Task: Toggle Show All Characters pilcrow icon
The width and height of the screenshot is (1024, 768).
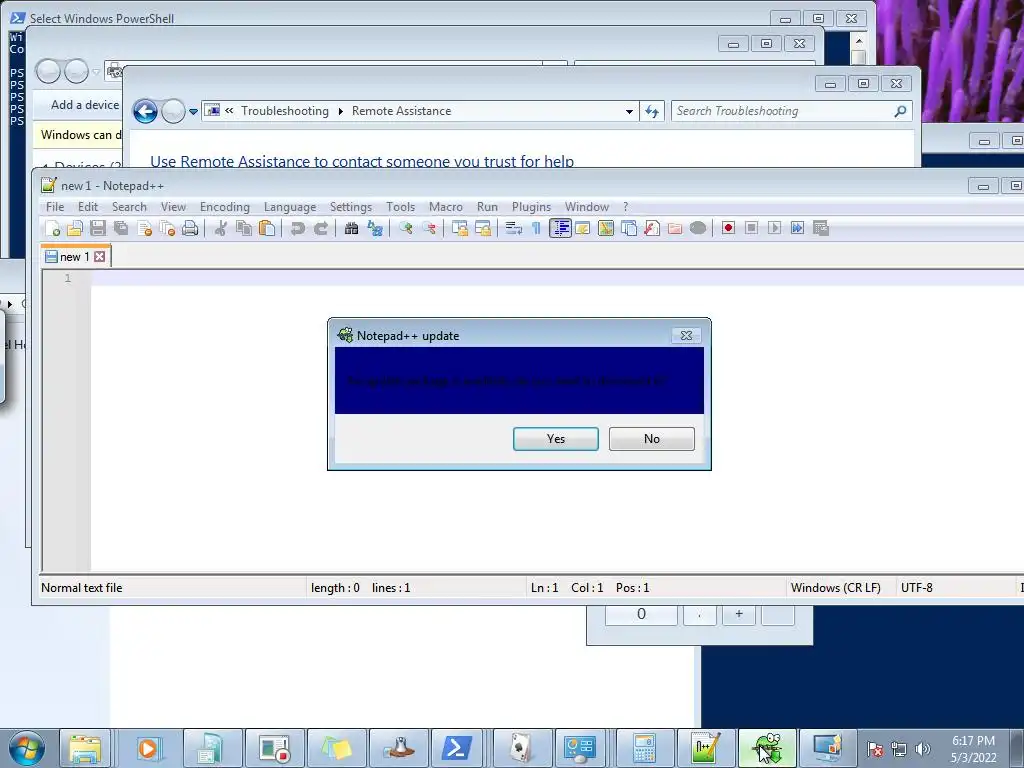Action: [x=536, y=228]
